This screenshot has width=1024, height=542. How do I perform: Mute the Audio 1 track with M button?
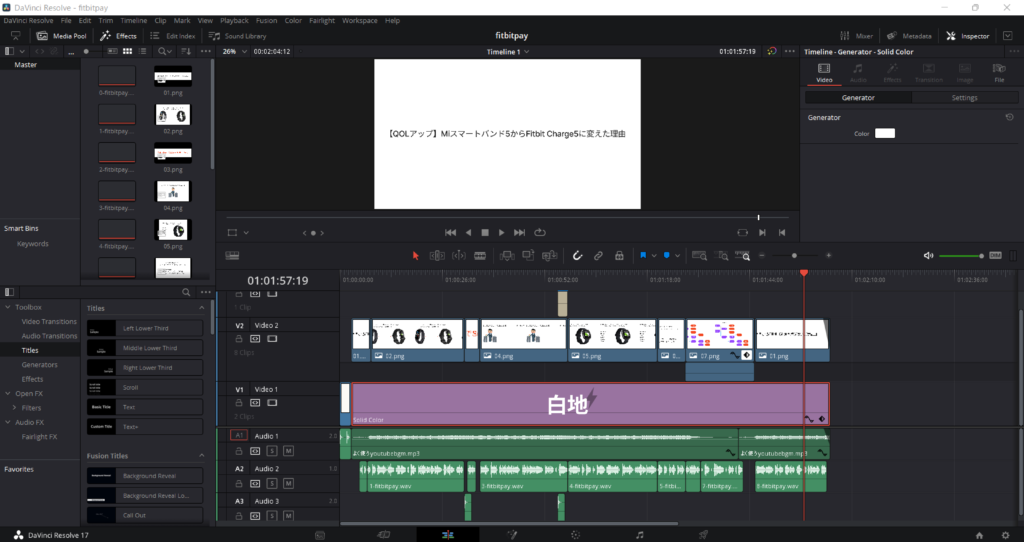tap(288, 451)
